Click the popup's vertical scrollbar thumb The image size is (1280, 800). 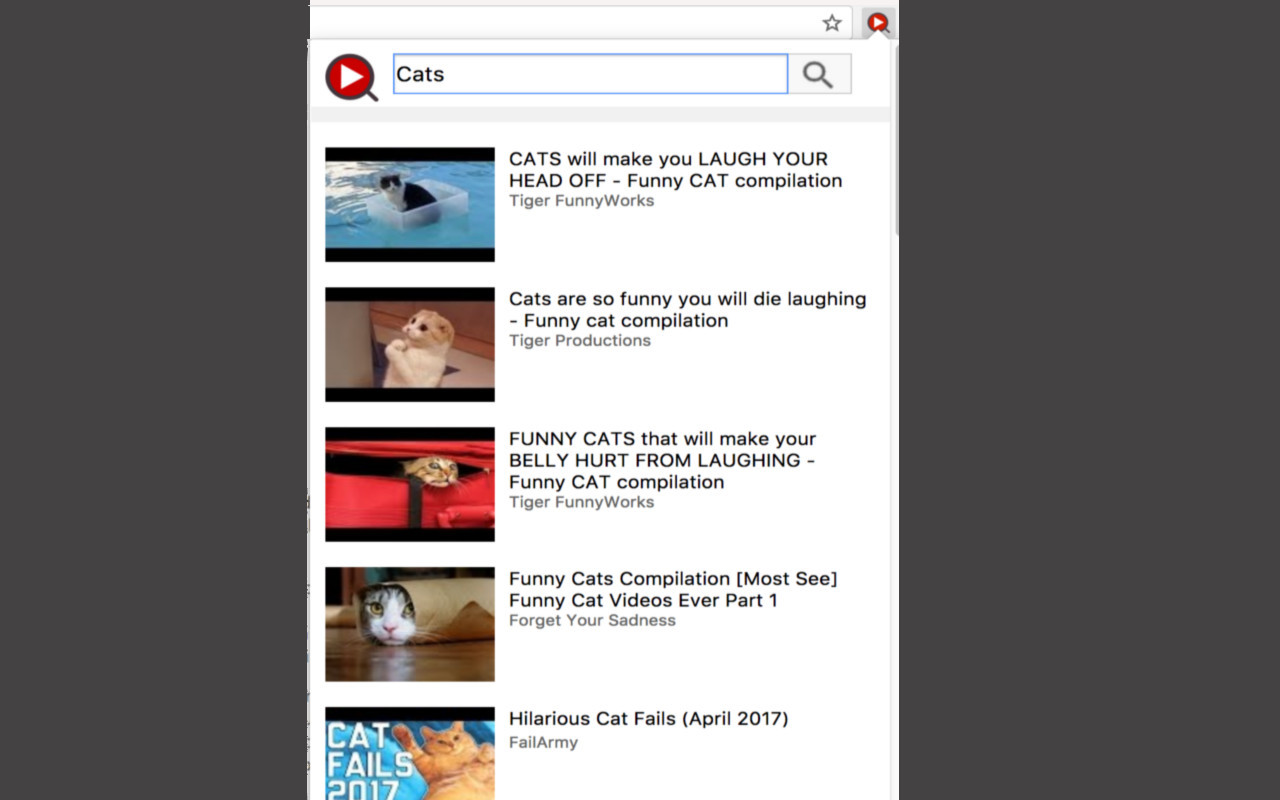coord(895,140)
